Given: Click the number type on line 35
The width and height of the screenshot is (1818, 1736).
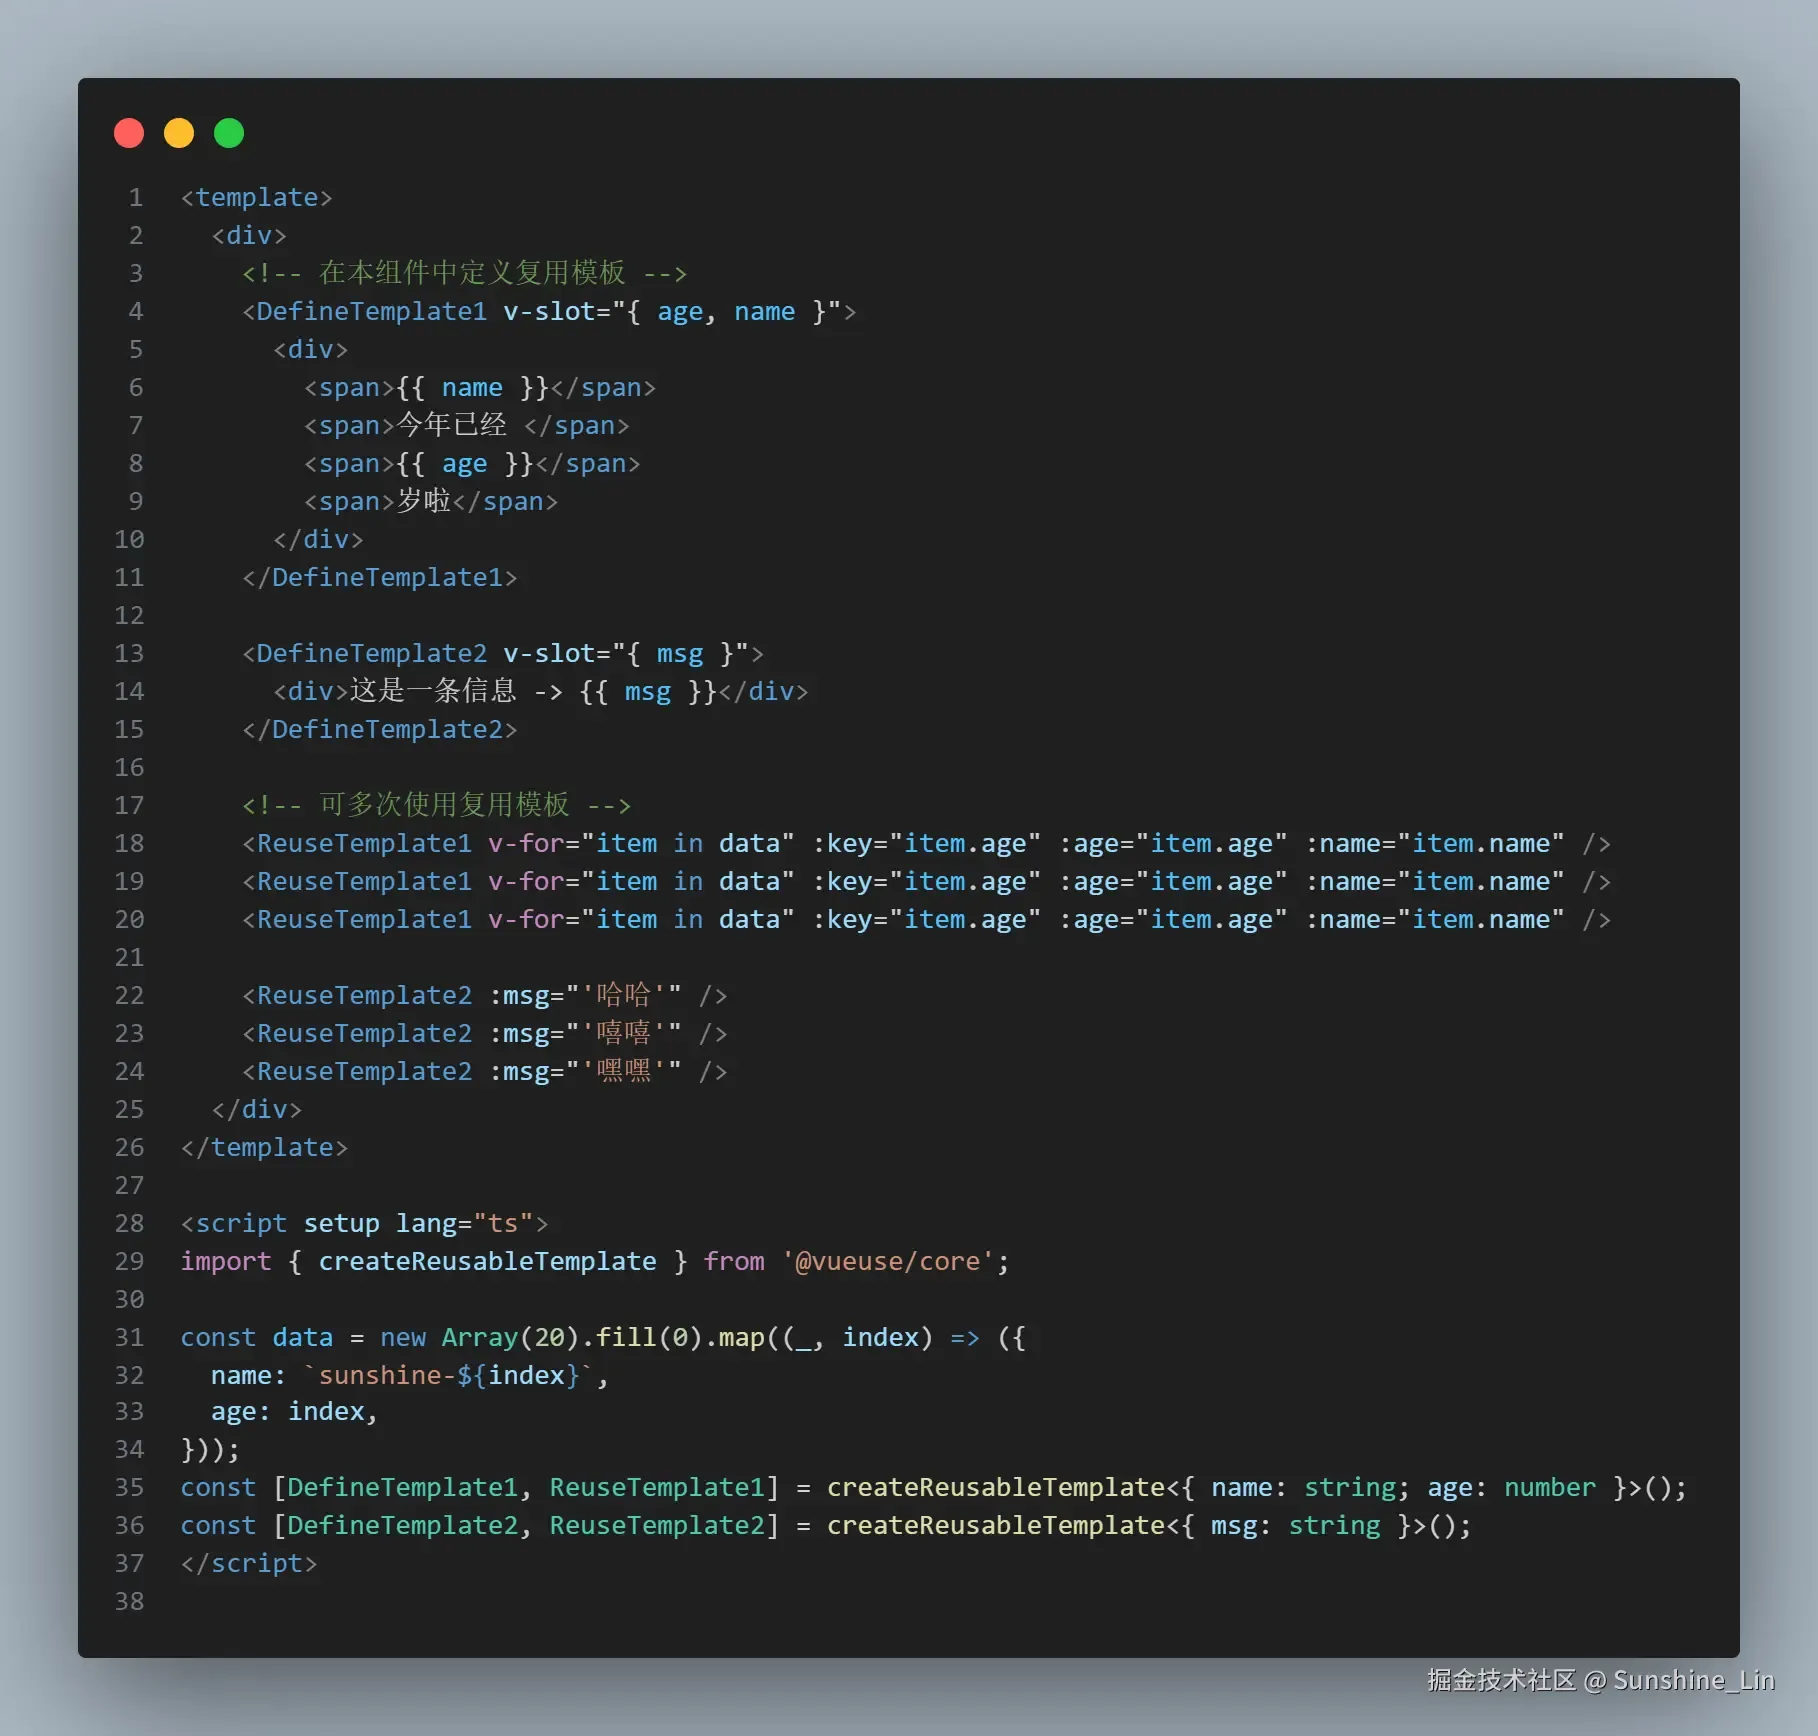Looking at the screenshot, I should click(1550, 1488).
